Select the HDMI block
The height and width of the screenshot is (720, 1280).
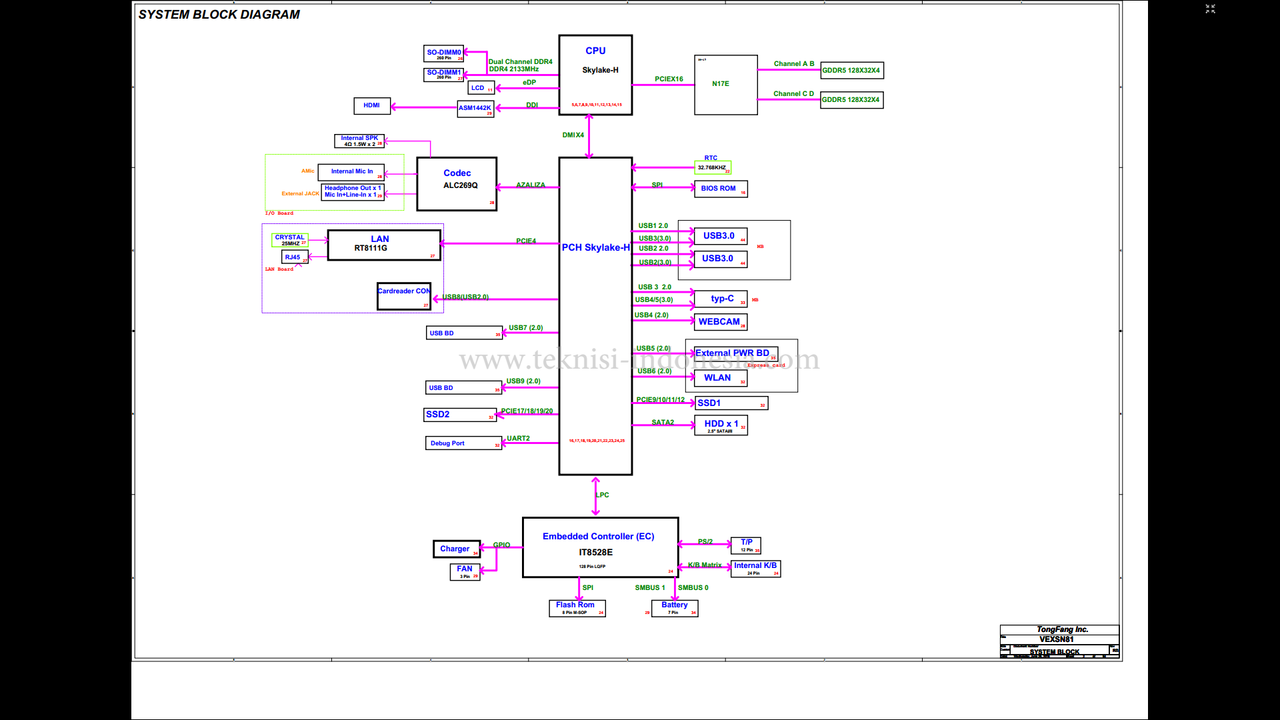372,106
